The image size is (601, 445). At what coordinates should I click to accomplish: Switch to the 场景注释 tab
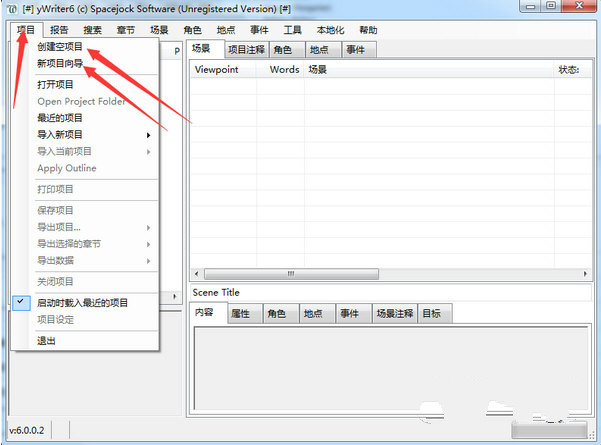(x=395, y=314)
